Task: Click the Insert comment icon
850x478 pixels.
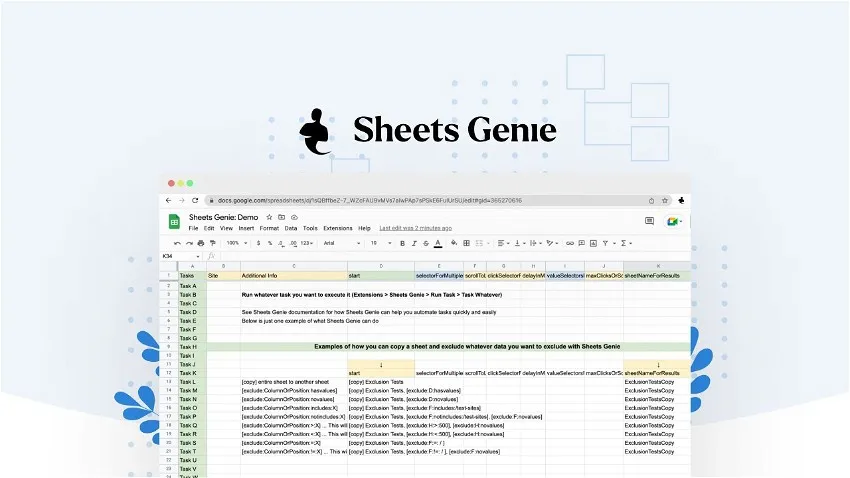Action: click(x=582, y=243)
